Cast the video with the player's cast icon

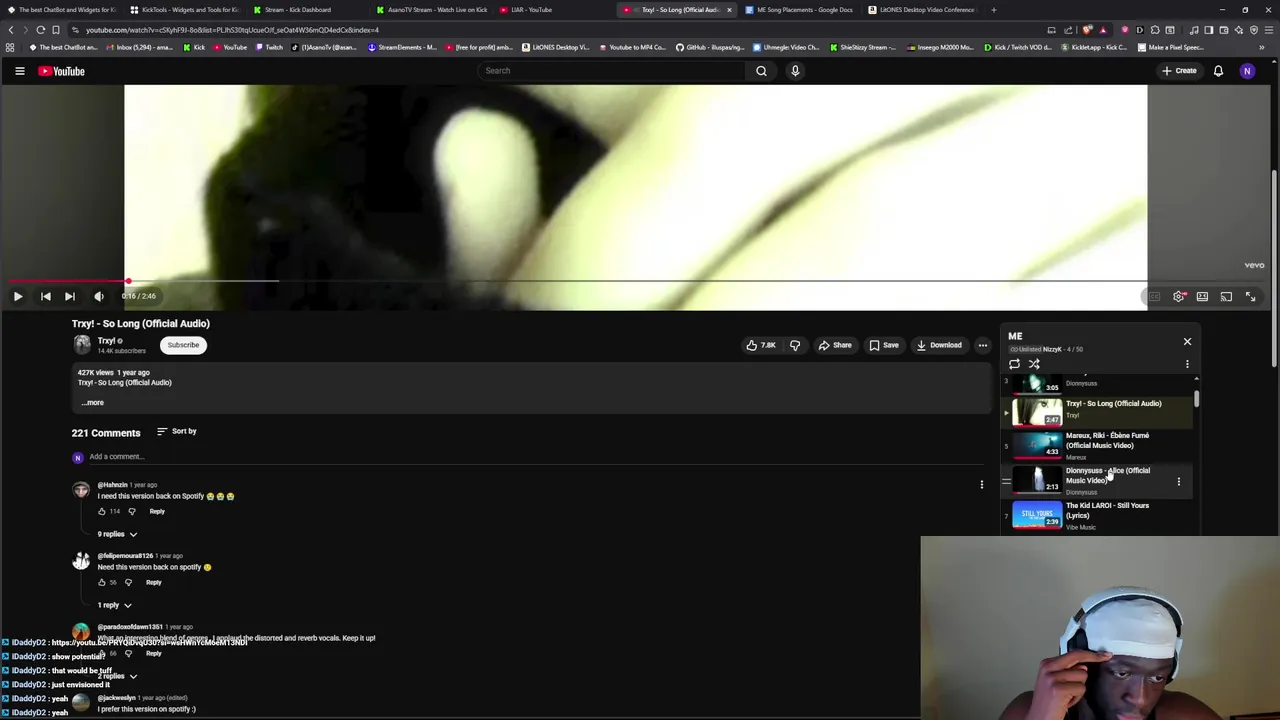click(1226, 297)
